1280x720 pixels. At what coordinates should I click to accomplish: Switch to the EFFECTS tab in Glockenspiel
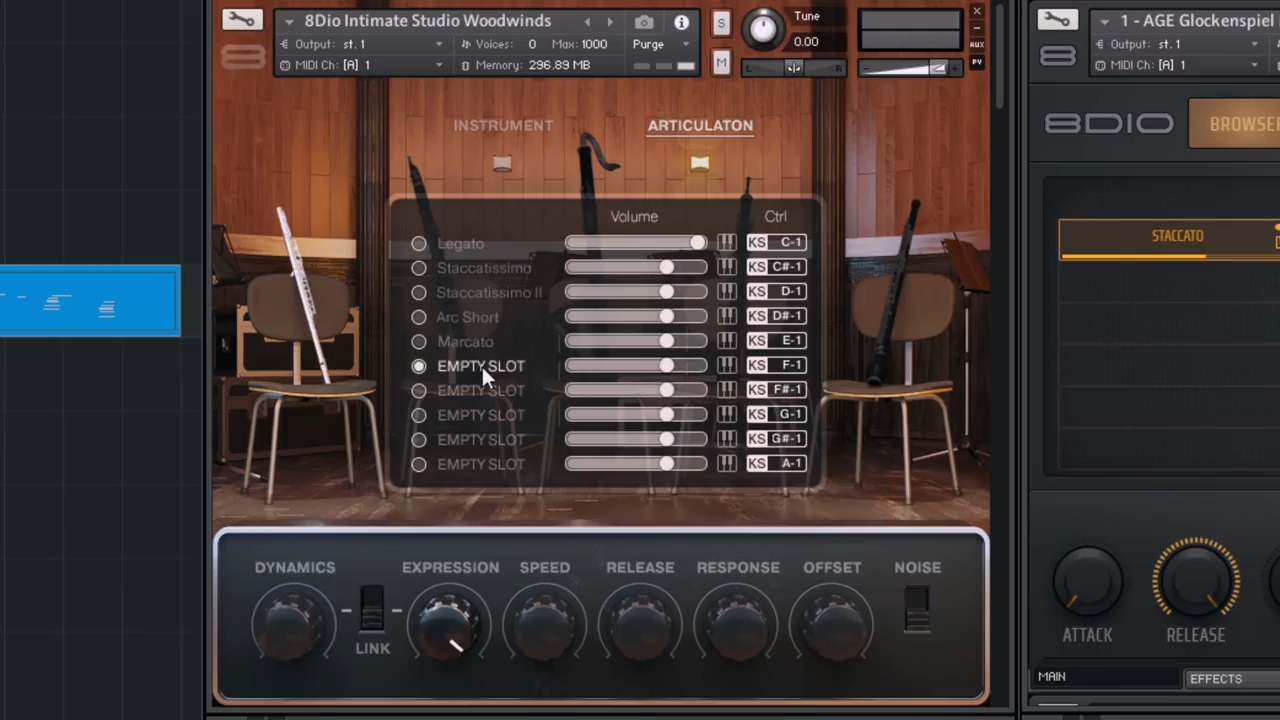point(1215,679)
